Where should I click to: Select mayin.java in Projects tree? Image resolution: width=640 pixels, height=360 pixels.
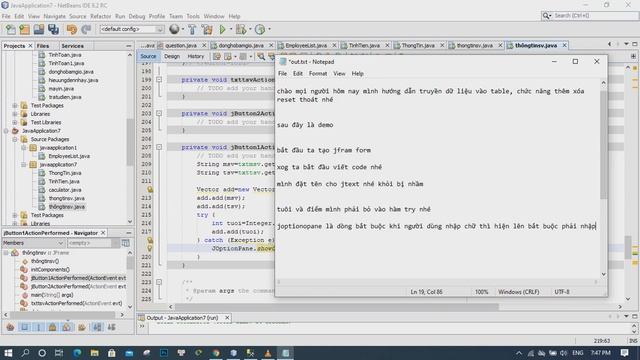click(61, 89)
